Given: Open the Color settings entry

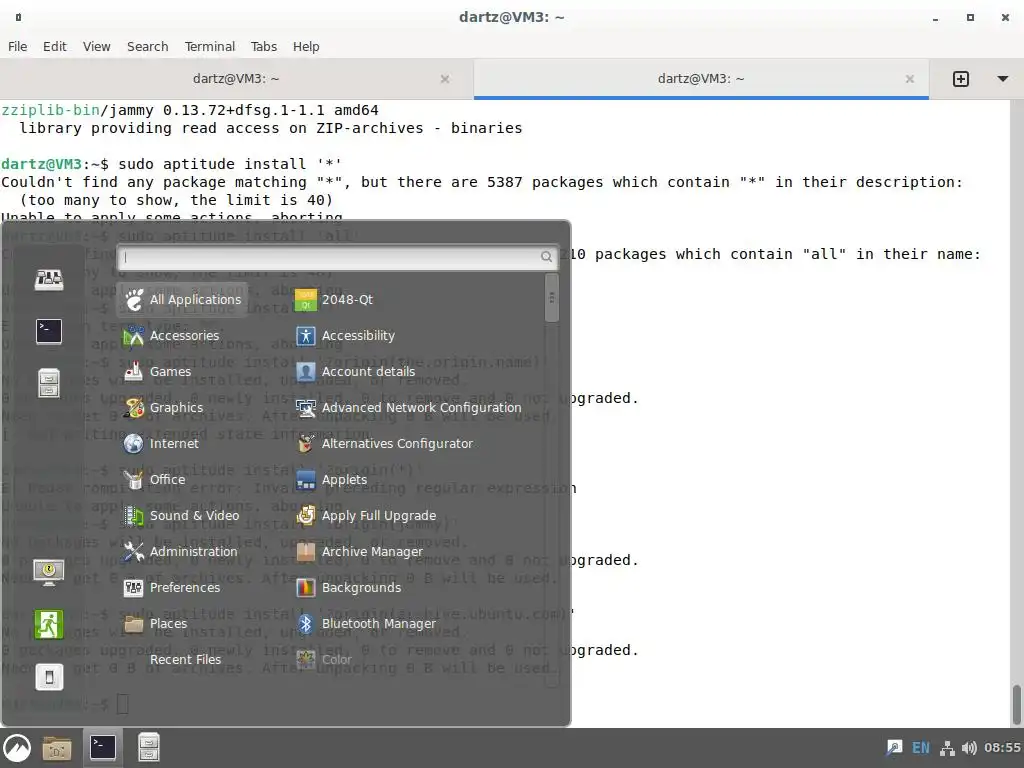Looking at the screenshot, I should point(324,659).
